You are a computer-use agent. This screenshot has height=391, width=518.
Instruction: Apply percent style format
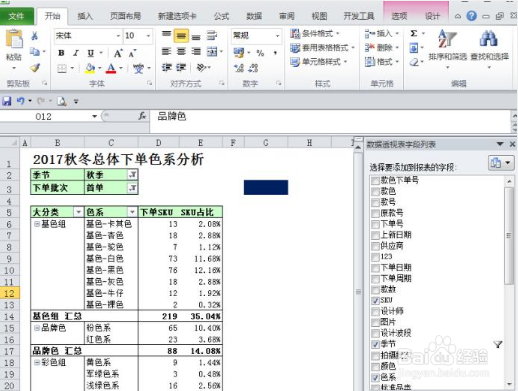click(260, 53)
